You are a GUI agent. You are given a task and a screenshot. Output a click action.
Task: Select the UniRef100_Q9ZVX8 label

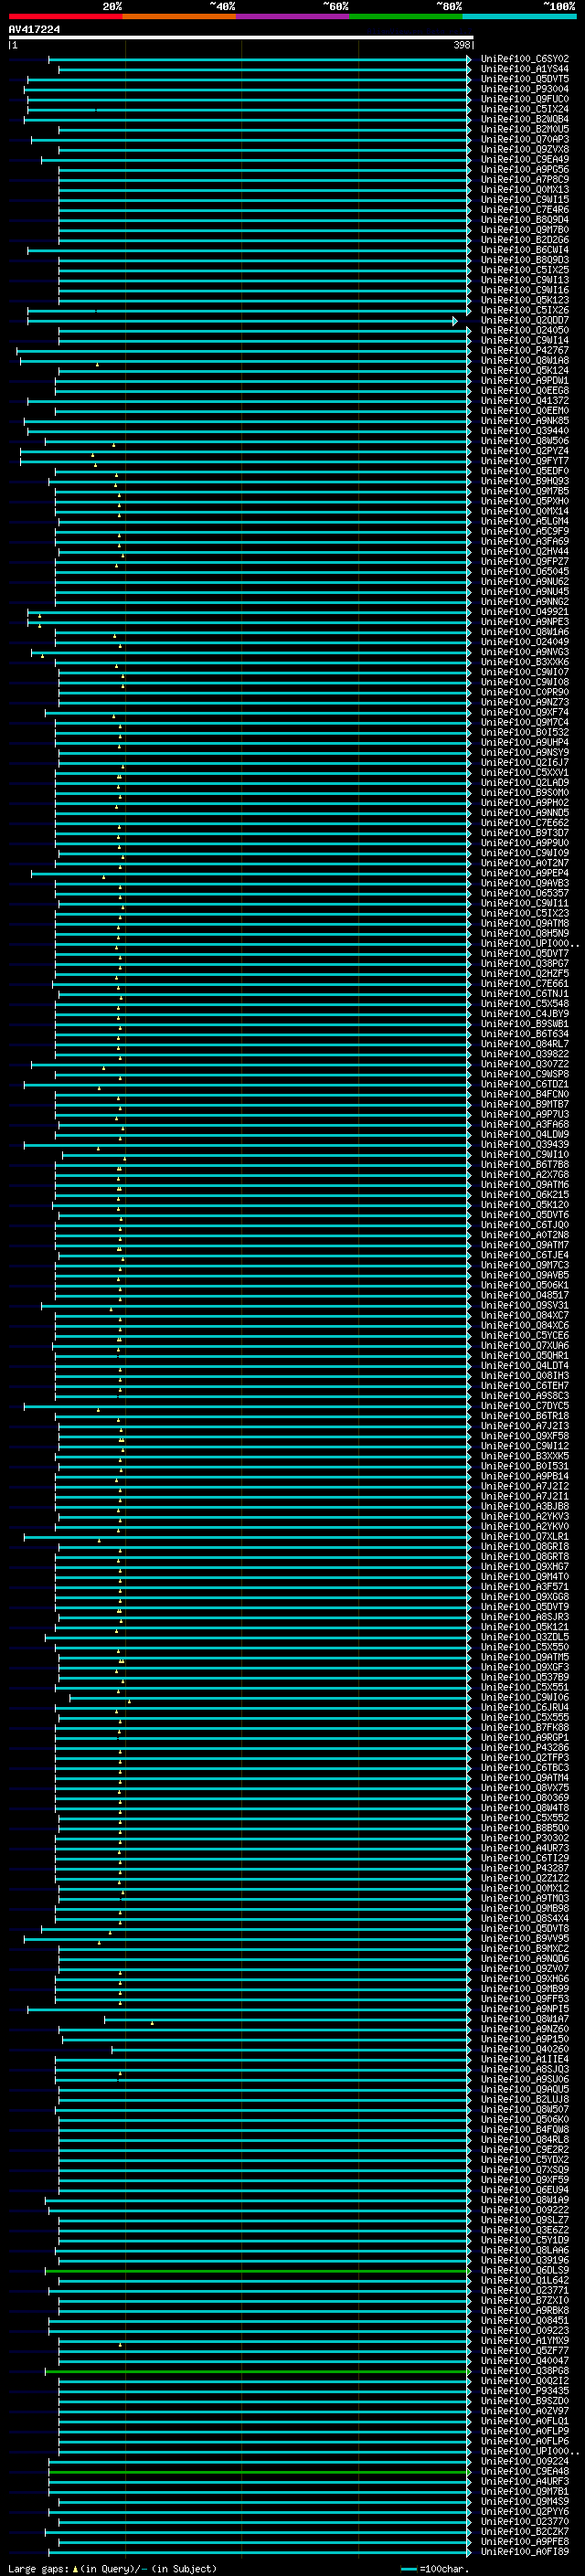point(524,149)
